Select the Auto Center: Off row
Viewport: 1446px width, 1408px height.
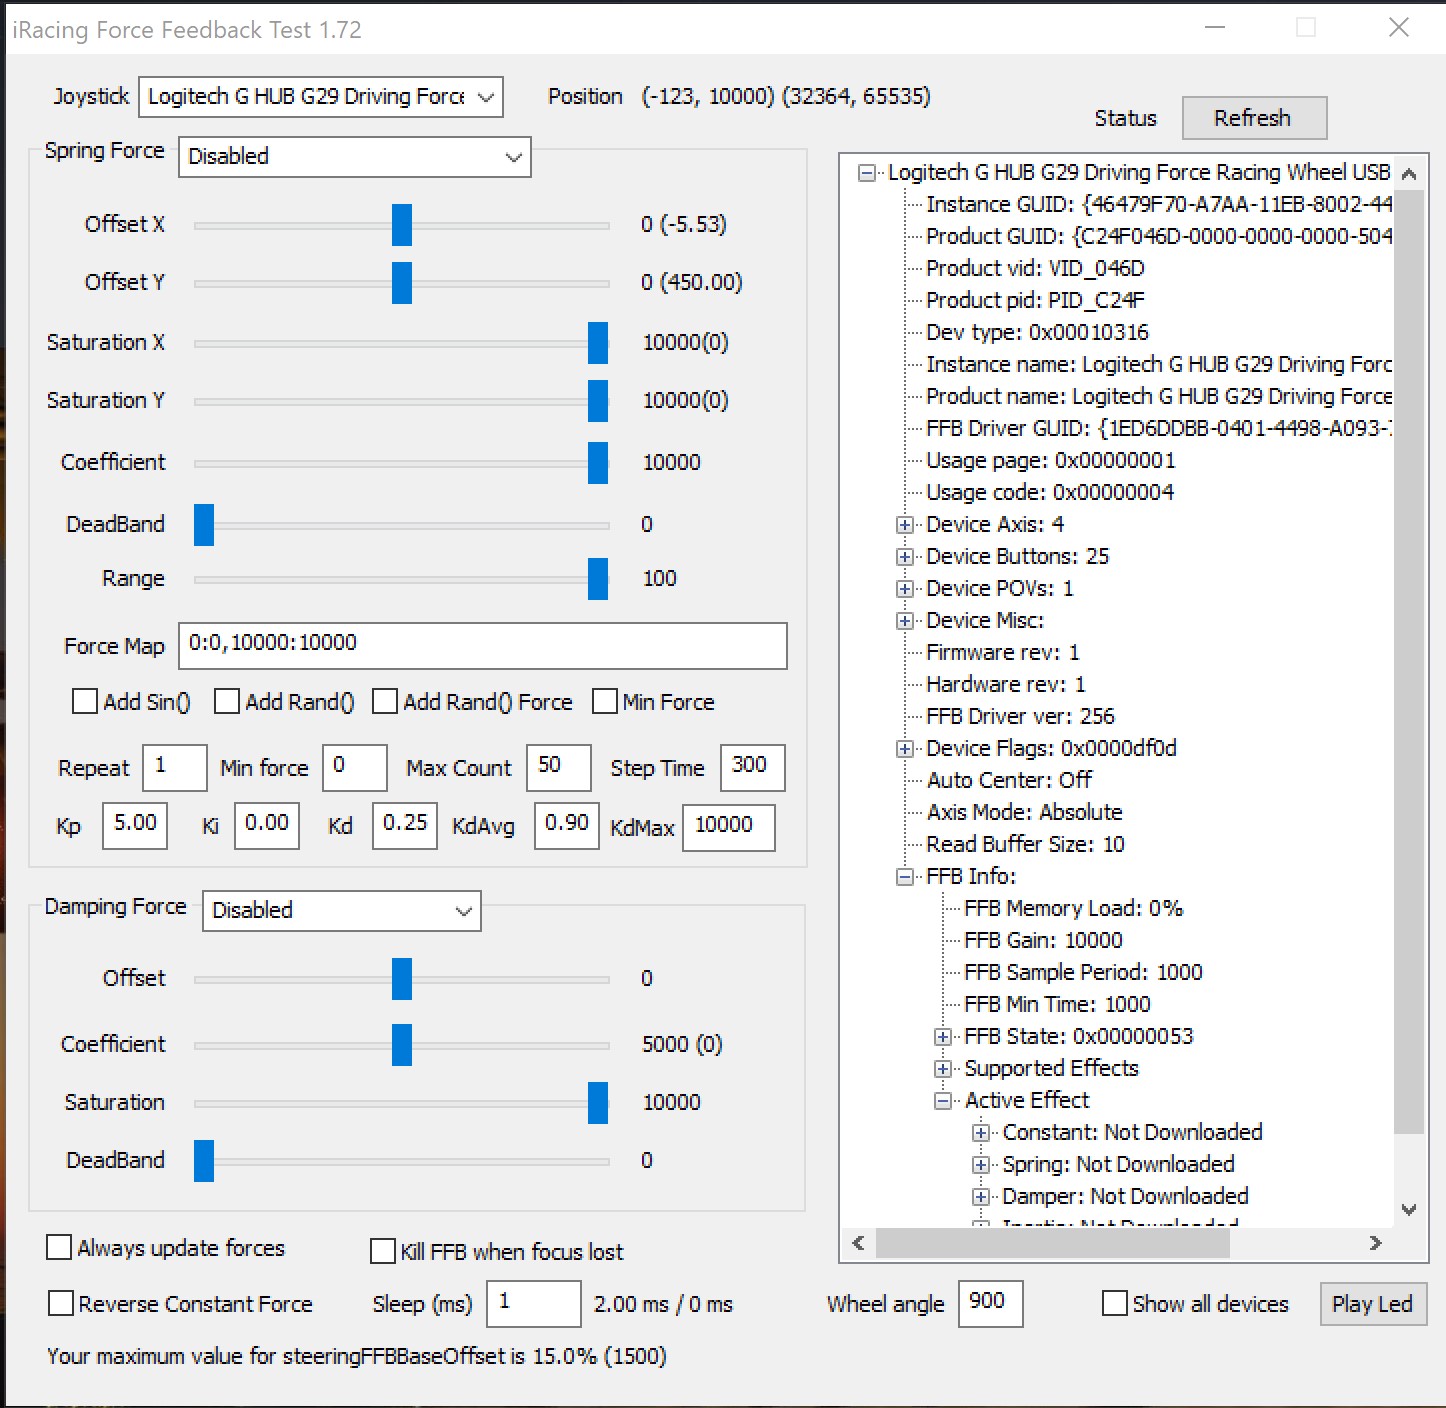coord(1009,780)
